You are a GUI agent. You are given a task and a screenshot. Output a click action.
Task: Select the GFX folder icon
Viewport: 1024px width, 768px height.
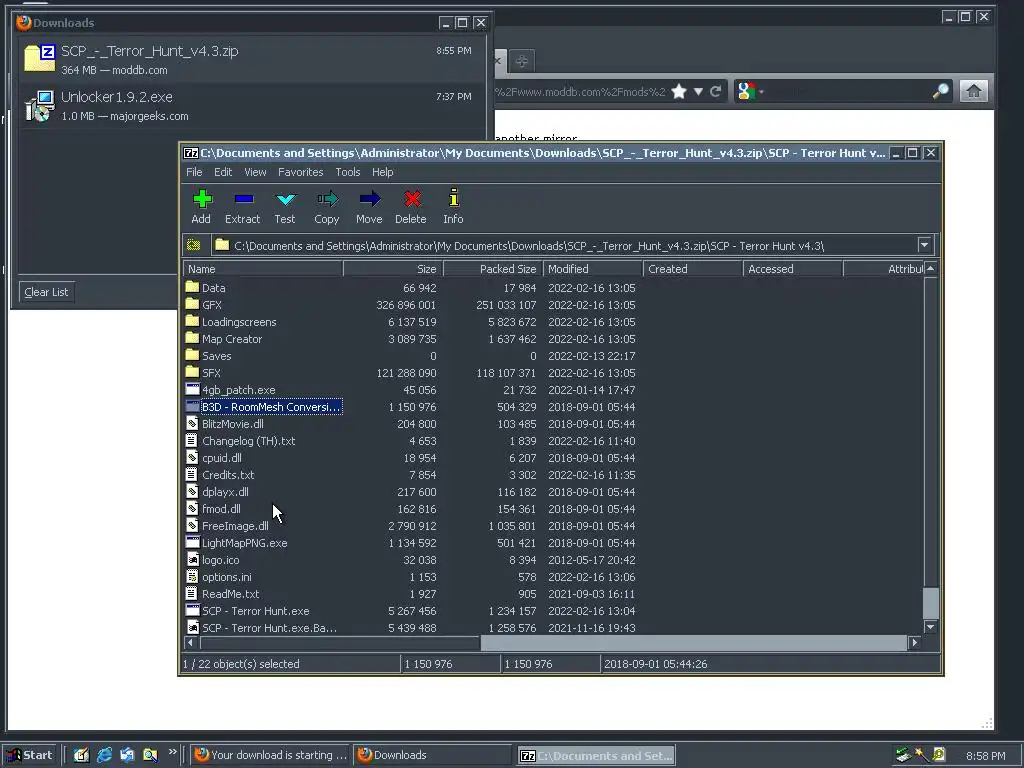click(192, 304)
